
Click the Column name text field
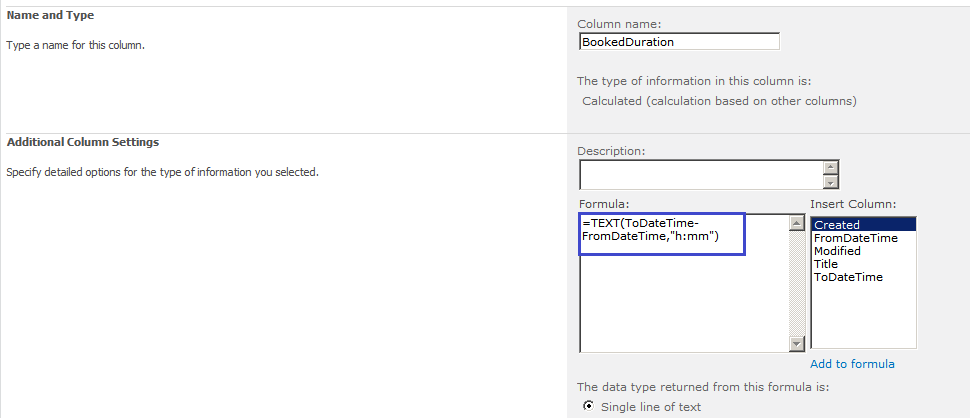(679, 42)
